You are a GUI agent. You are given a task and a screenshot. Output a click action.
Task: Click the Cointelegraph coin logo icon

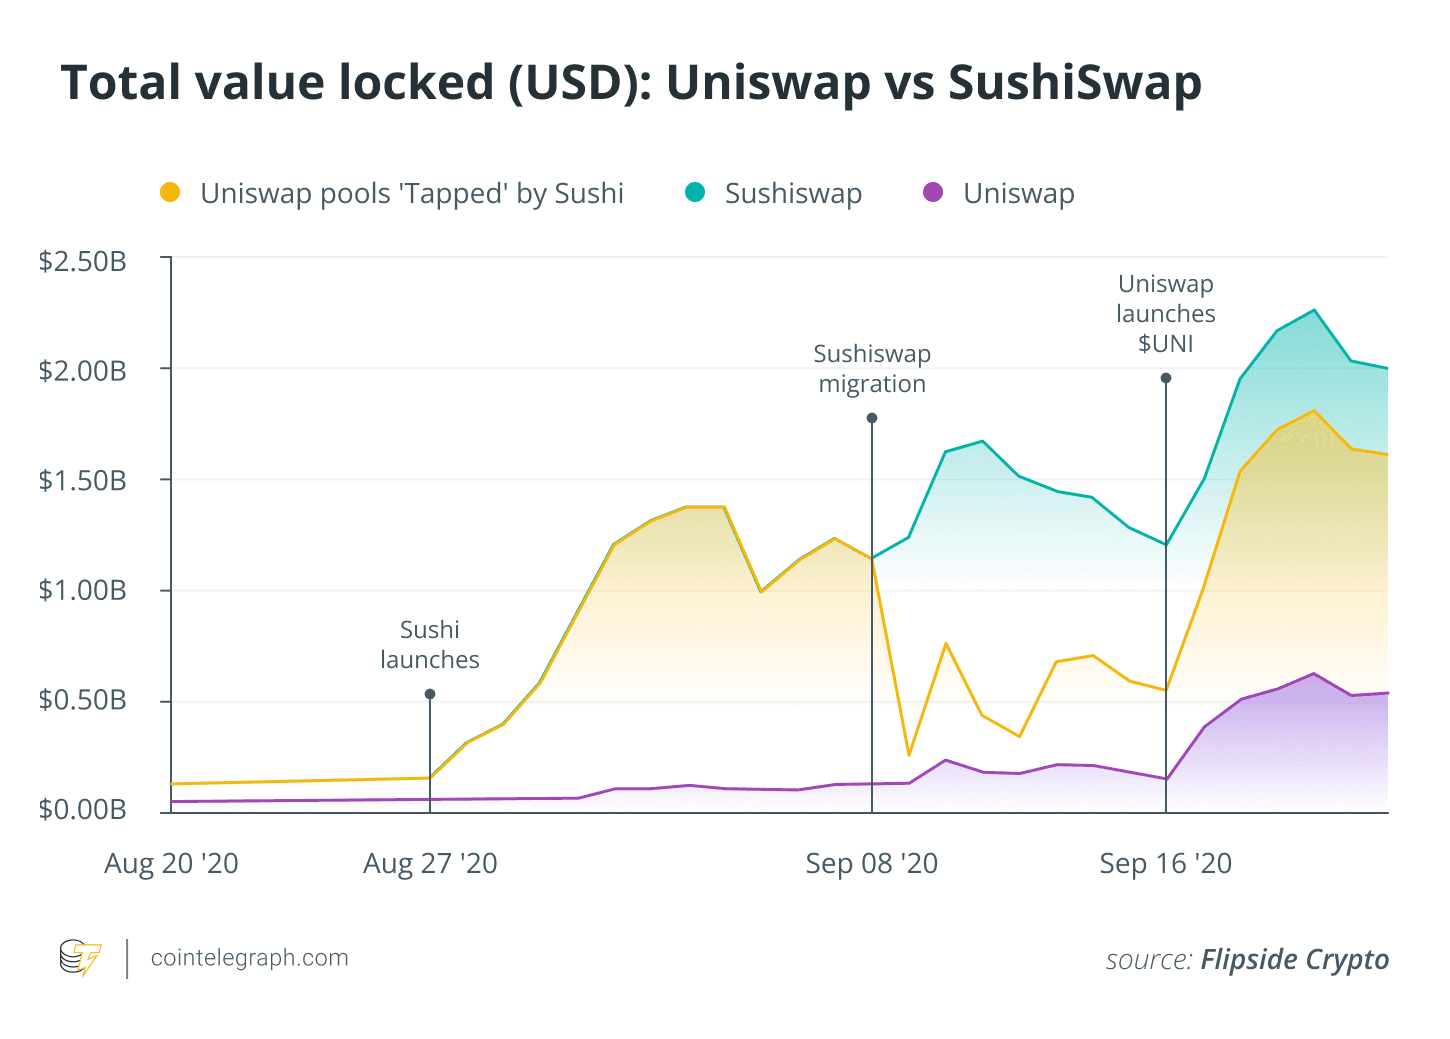tap(81, 958)
